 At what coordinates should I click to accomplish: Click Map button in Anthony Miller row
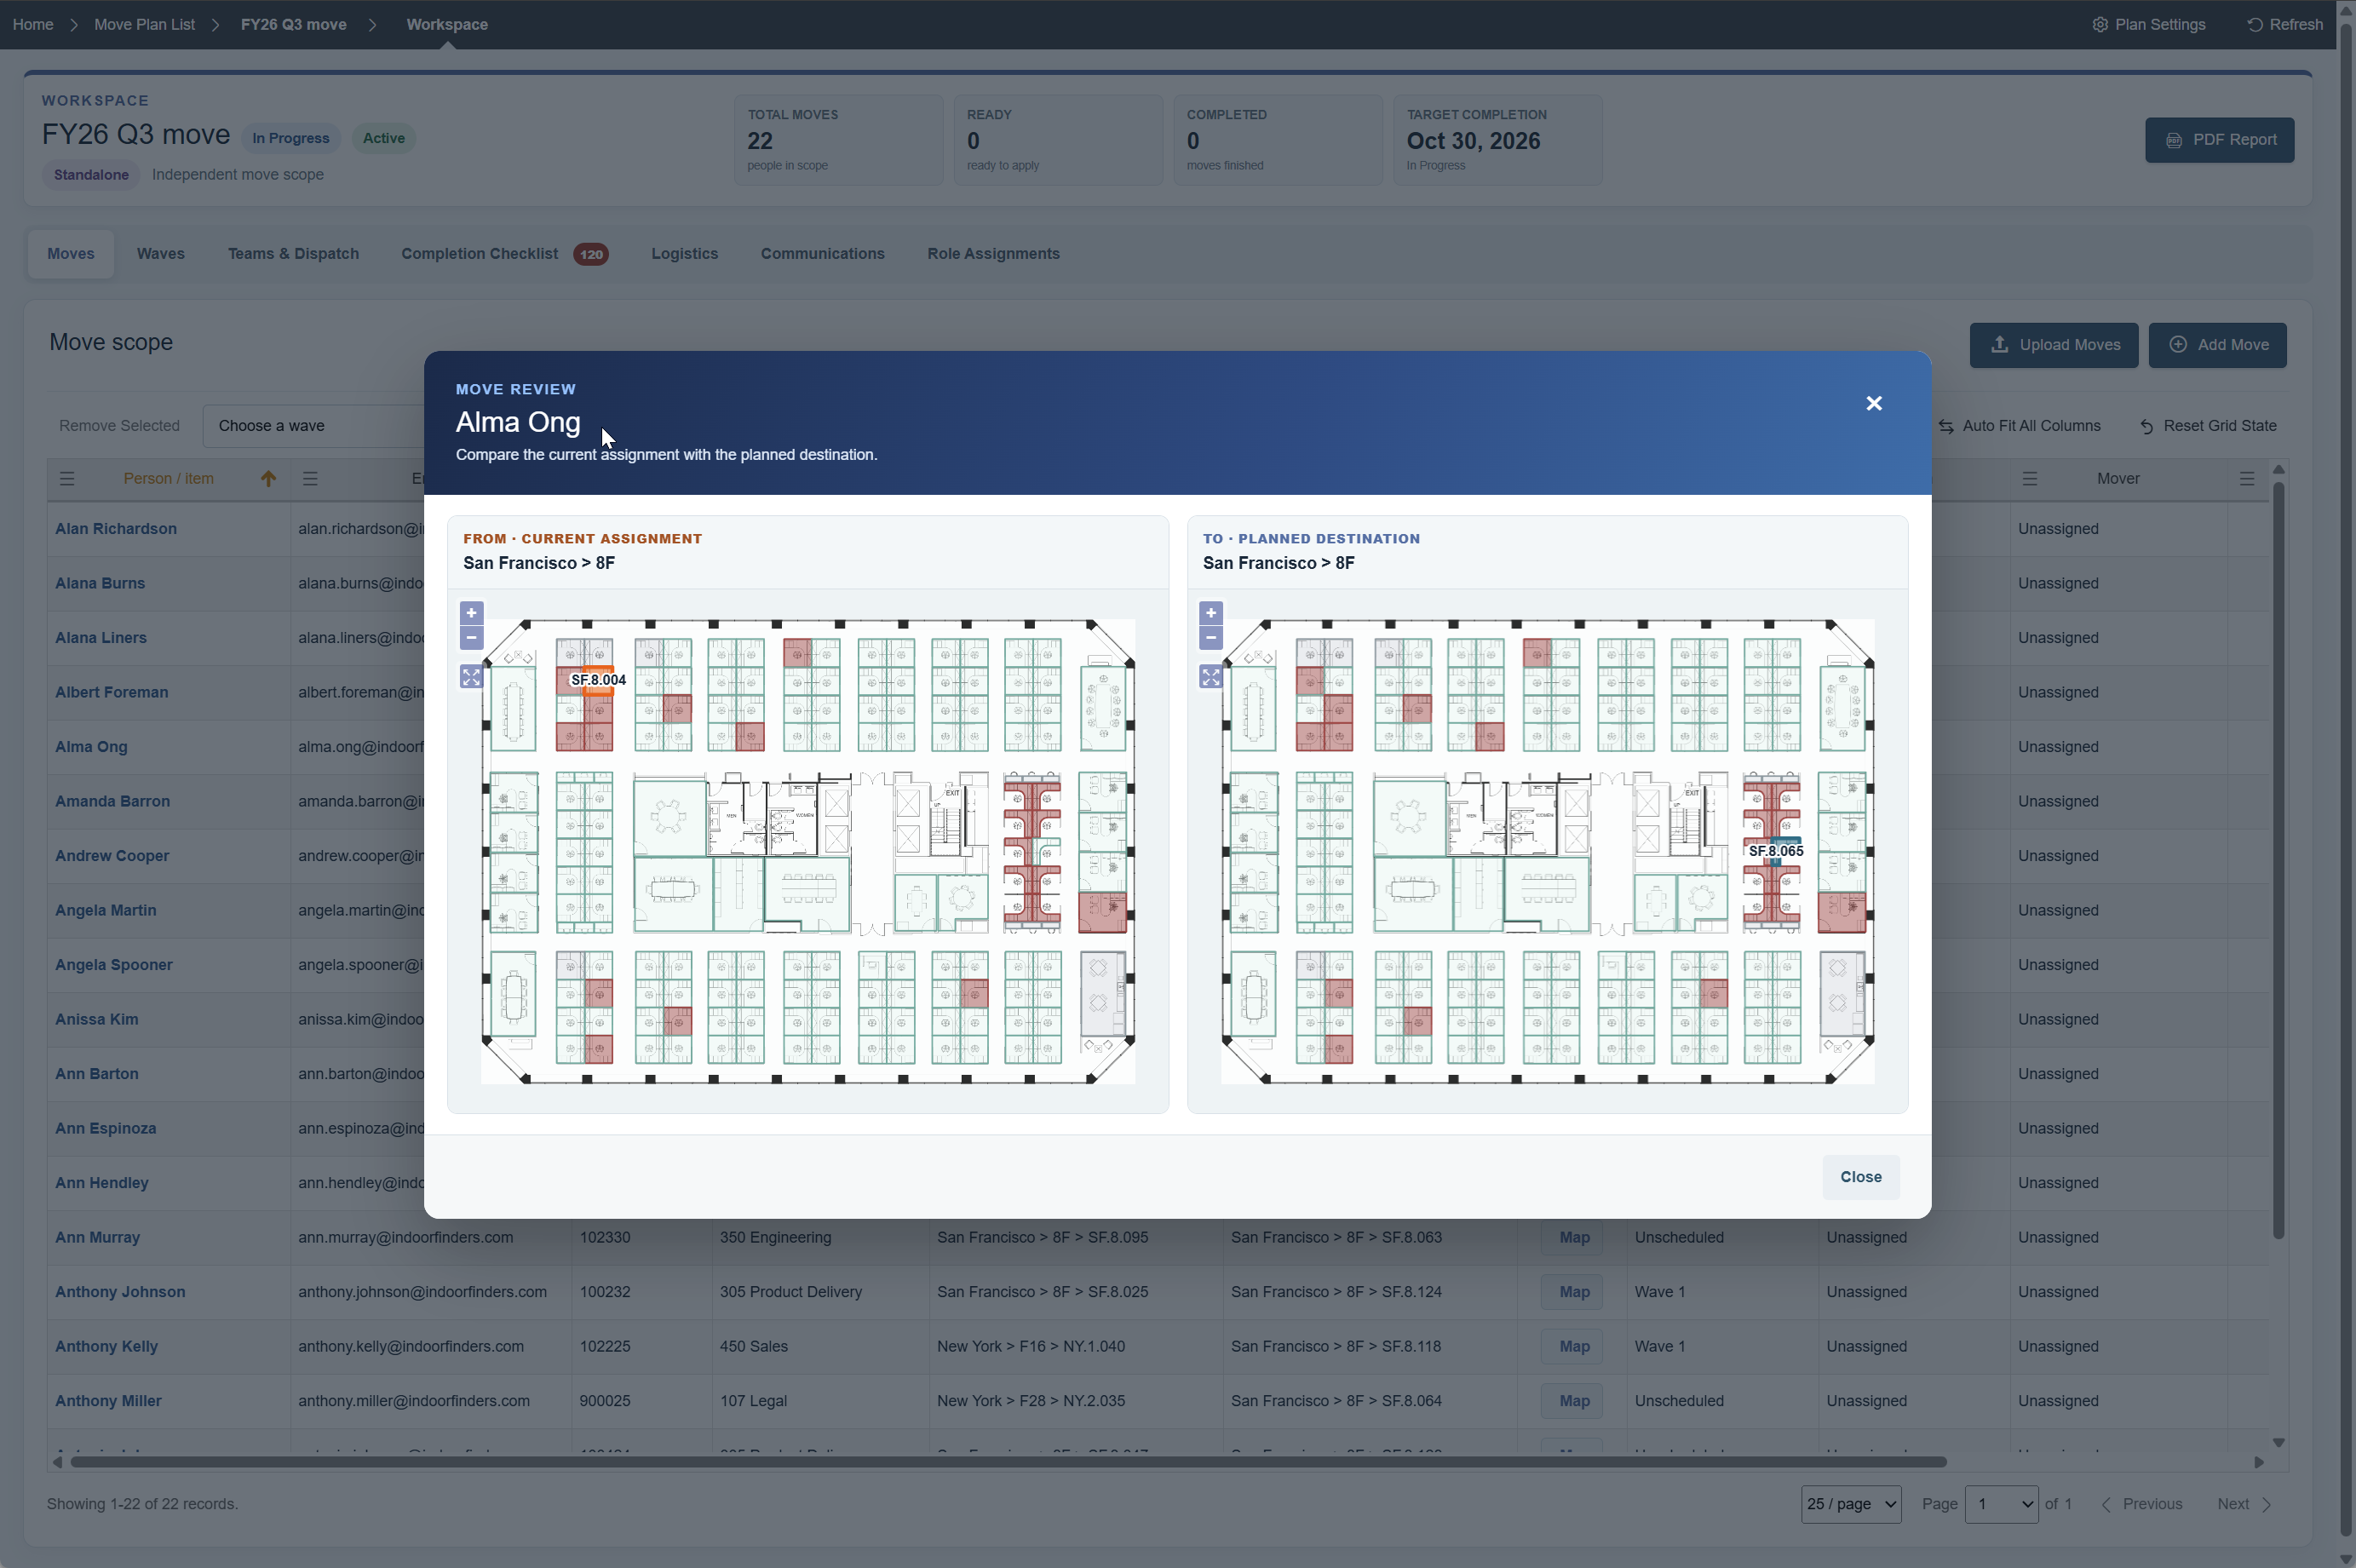(1574, 1401)
